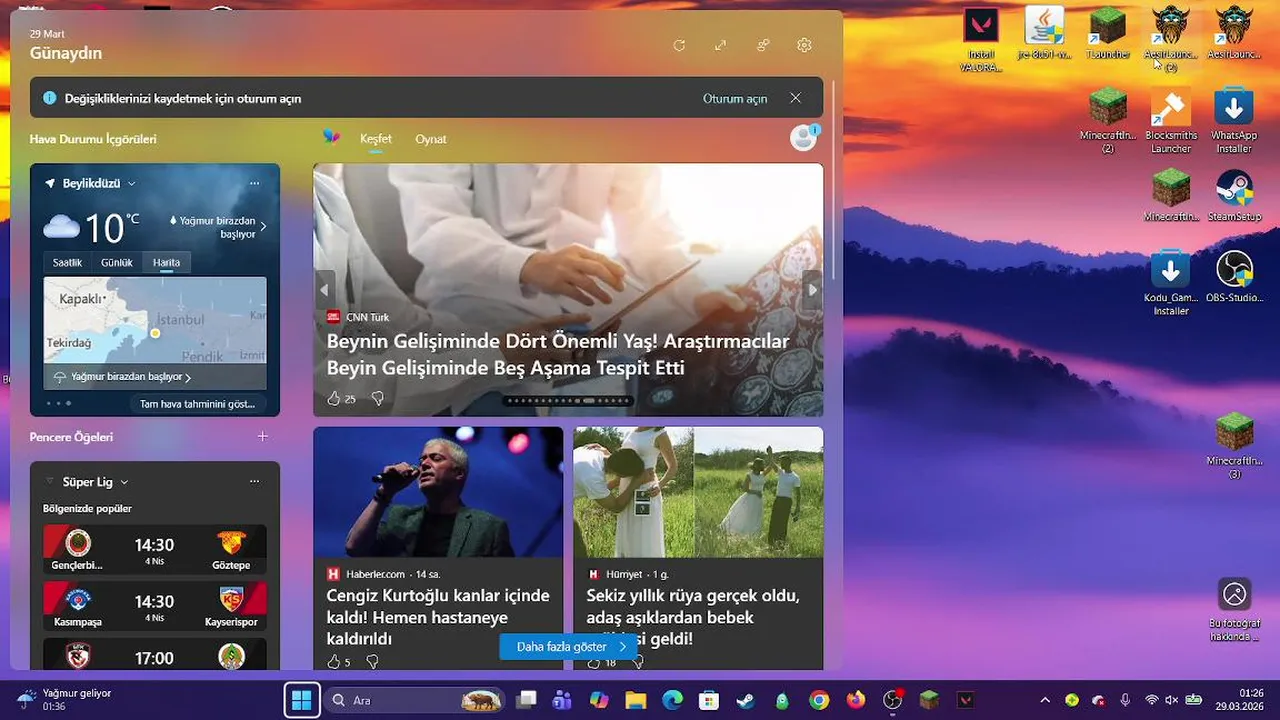Open Task View from taskbar
The width and height of the screenshot is (1280, 720).
[527, 700]
